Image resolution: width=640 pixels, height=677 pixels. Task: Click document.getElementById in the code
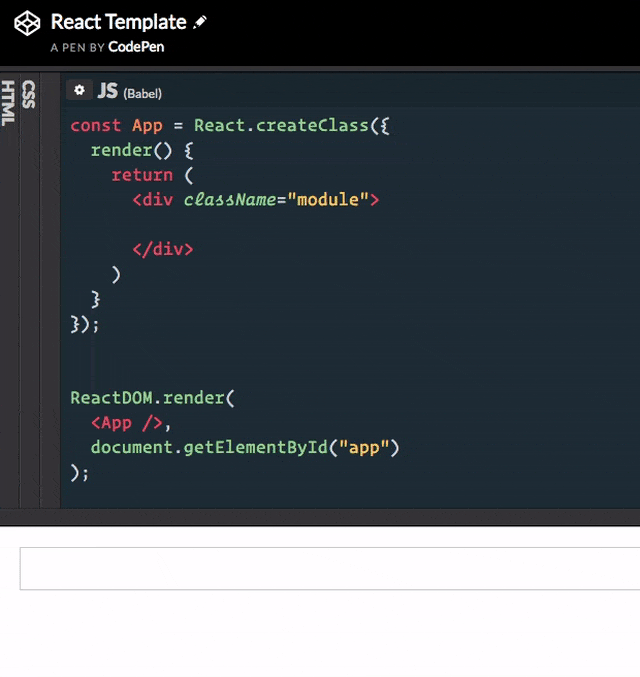(209, 447)
